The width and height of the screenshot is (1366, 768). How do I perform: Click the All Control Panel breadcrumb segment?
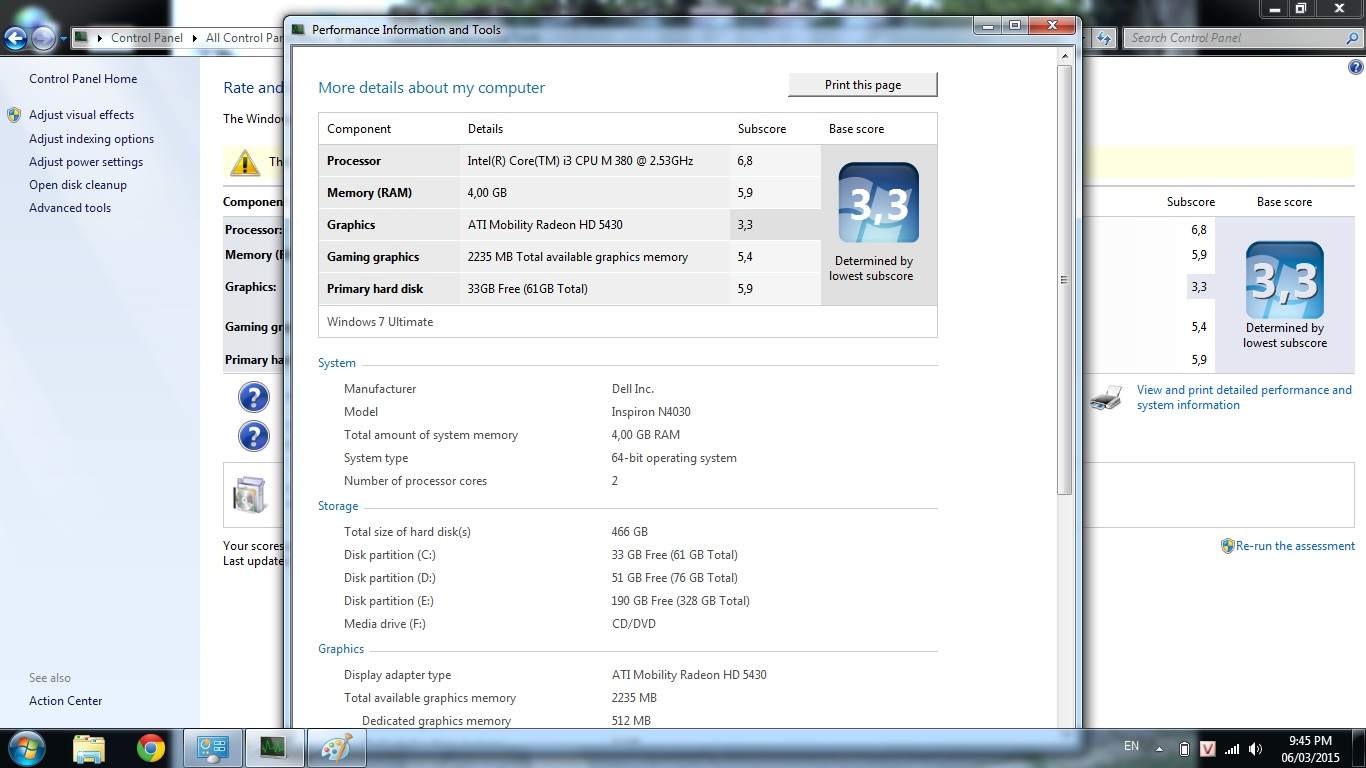244,38
